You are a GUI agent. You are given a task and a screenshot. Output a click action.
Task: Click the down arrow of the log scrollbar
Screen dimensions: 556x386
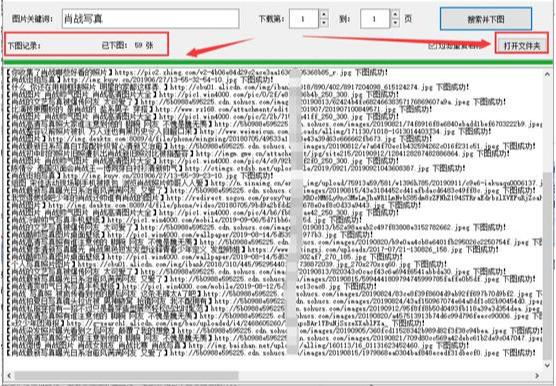(x=546, y=364)
